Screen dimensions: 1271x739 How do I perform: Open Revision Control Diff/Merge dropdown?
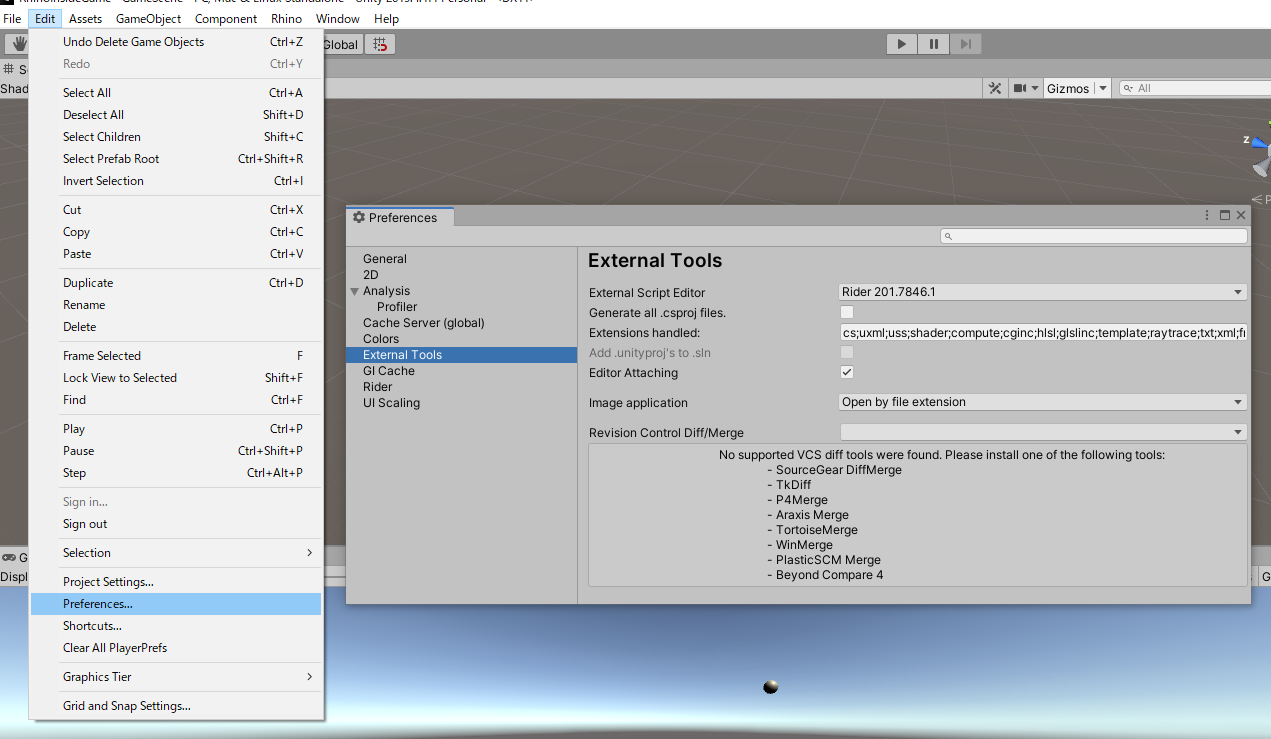(x=1043, y=432)
